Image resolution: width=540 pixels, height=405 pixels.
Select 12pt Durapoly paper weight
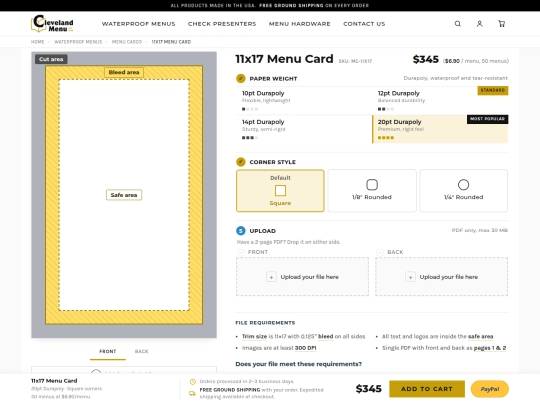click(440, 101)
